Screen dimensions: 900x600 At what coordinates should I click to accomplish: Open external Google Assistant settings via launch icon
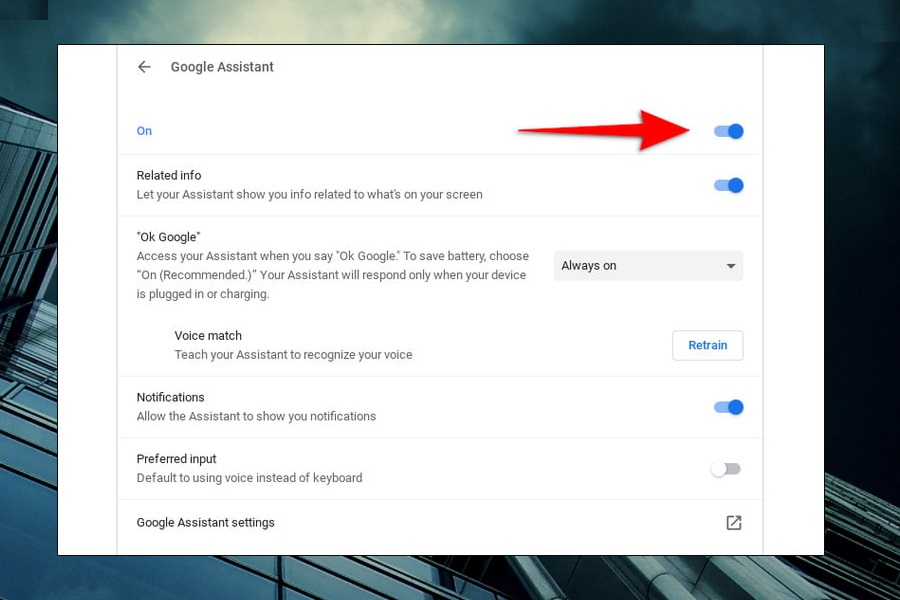pos(734,522)
